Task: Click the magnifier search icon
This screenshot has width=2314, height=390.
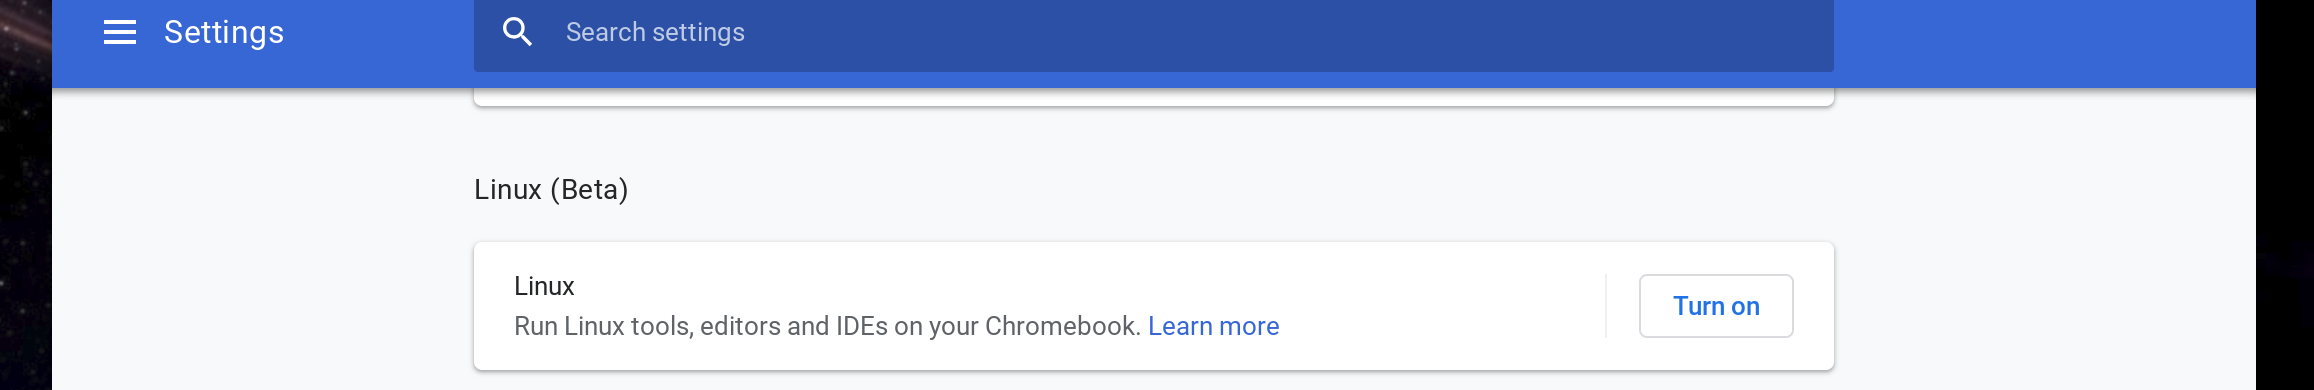Action: pyautogui.click(x=517, y=32)
